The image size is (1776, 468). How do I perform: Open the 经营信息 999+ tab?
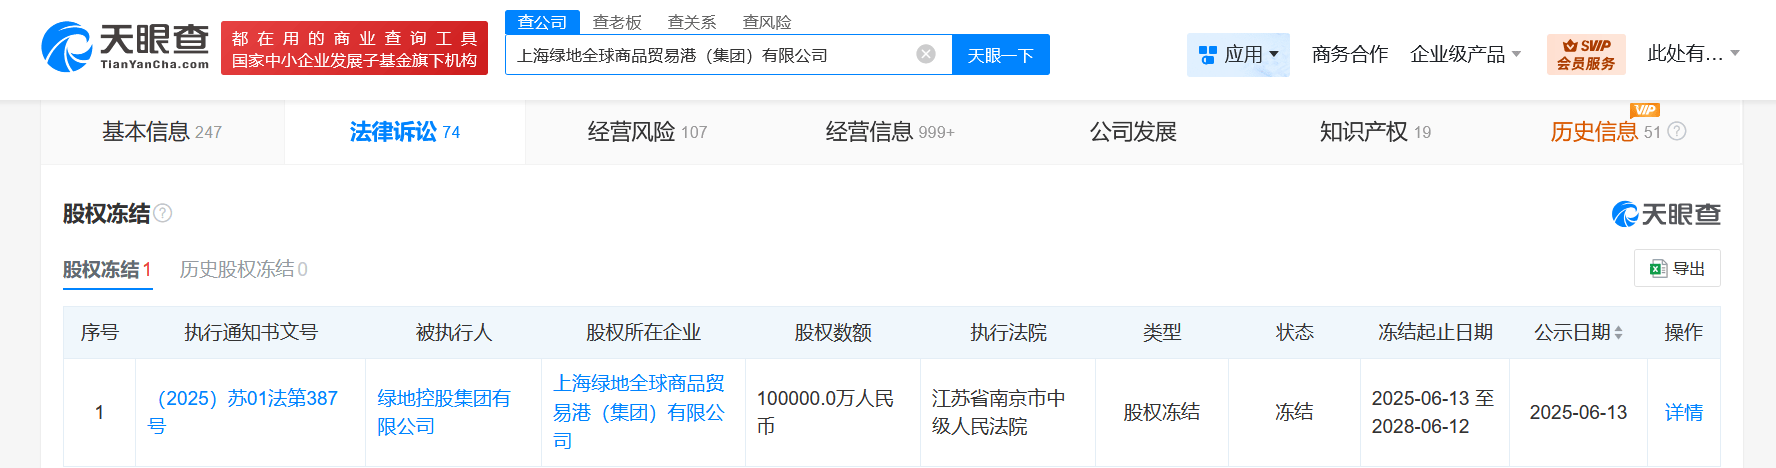coord(890,132)
